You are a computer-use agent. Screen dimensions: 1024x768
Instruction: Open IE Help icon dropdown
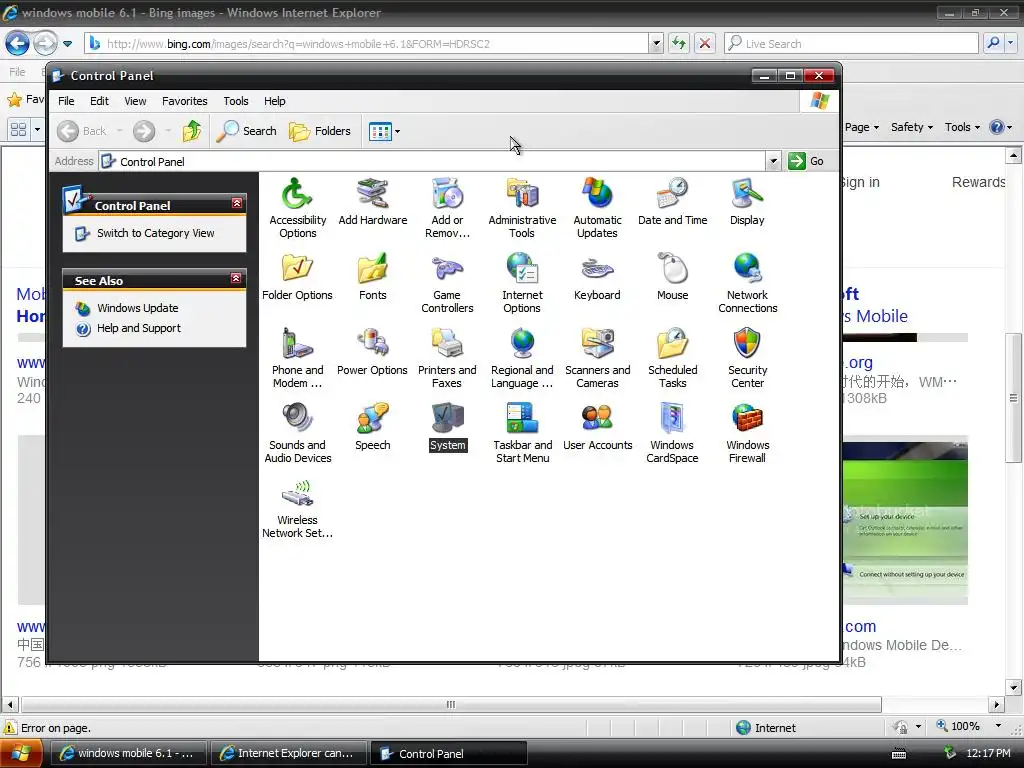pos(1001,127)
